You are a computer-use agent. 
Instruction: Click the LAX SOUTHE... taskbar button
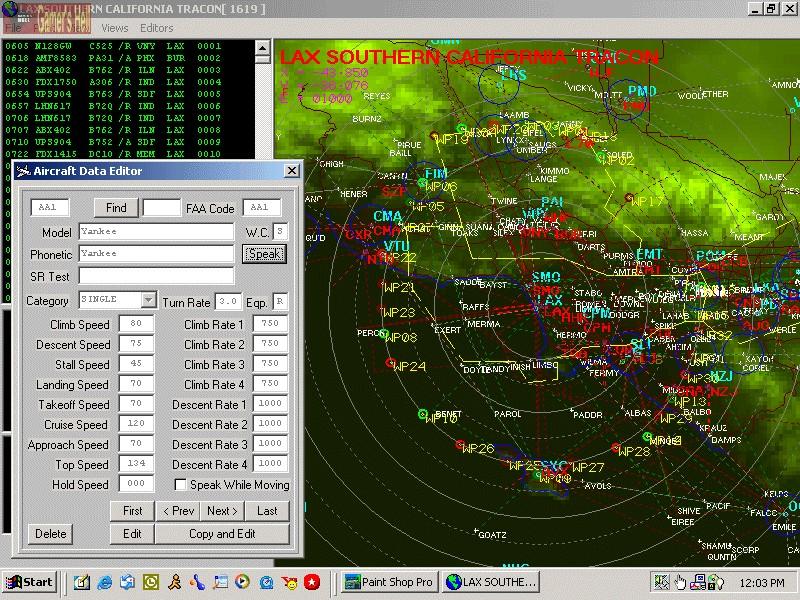(x=492, y=582)
